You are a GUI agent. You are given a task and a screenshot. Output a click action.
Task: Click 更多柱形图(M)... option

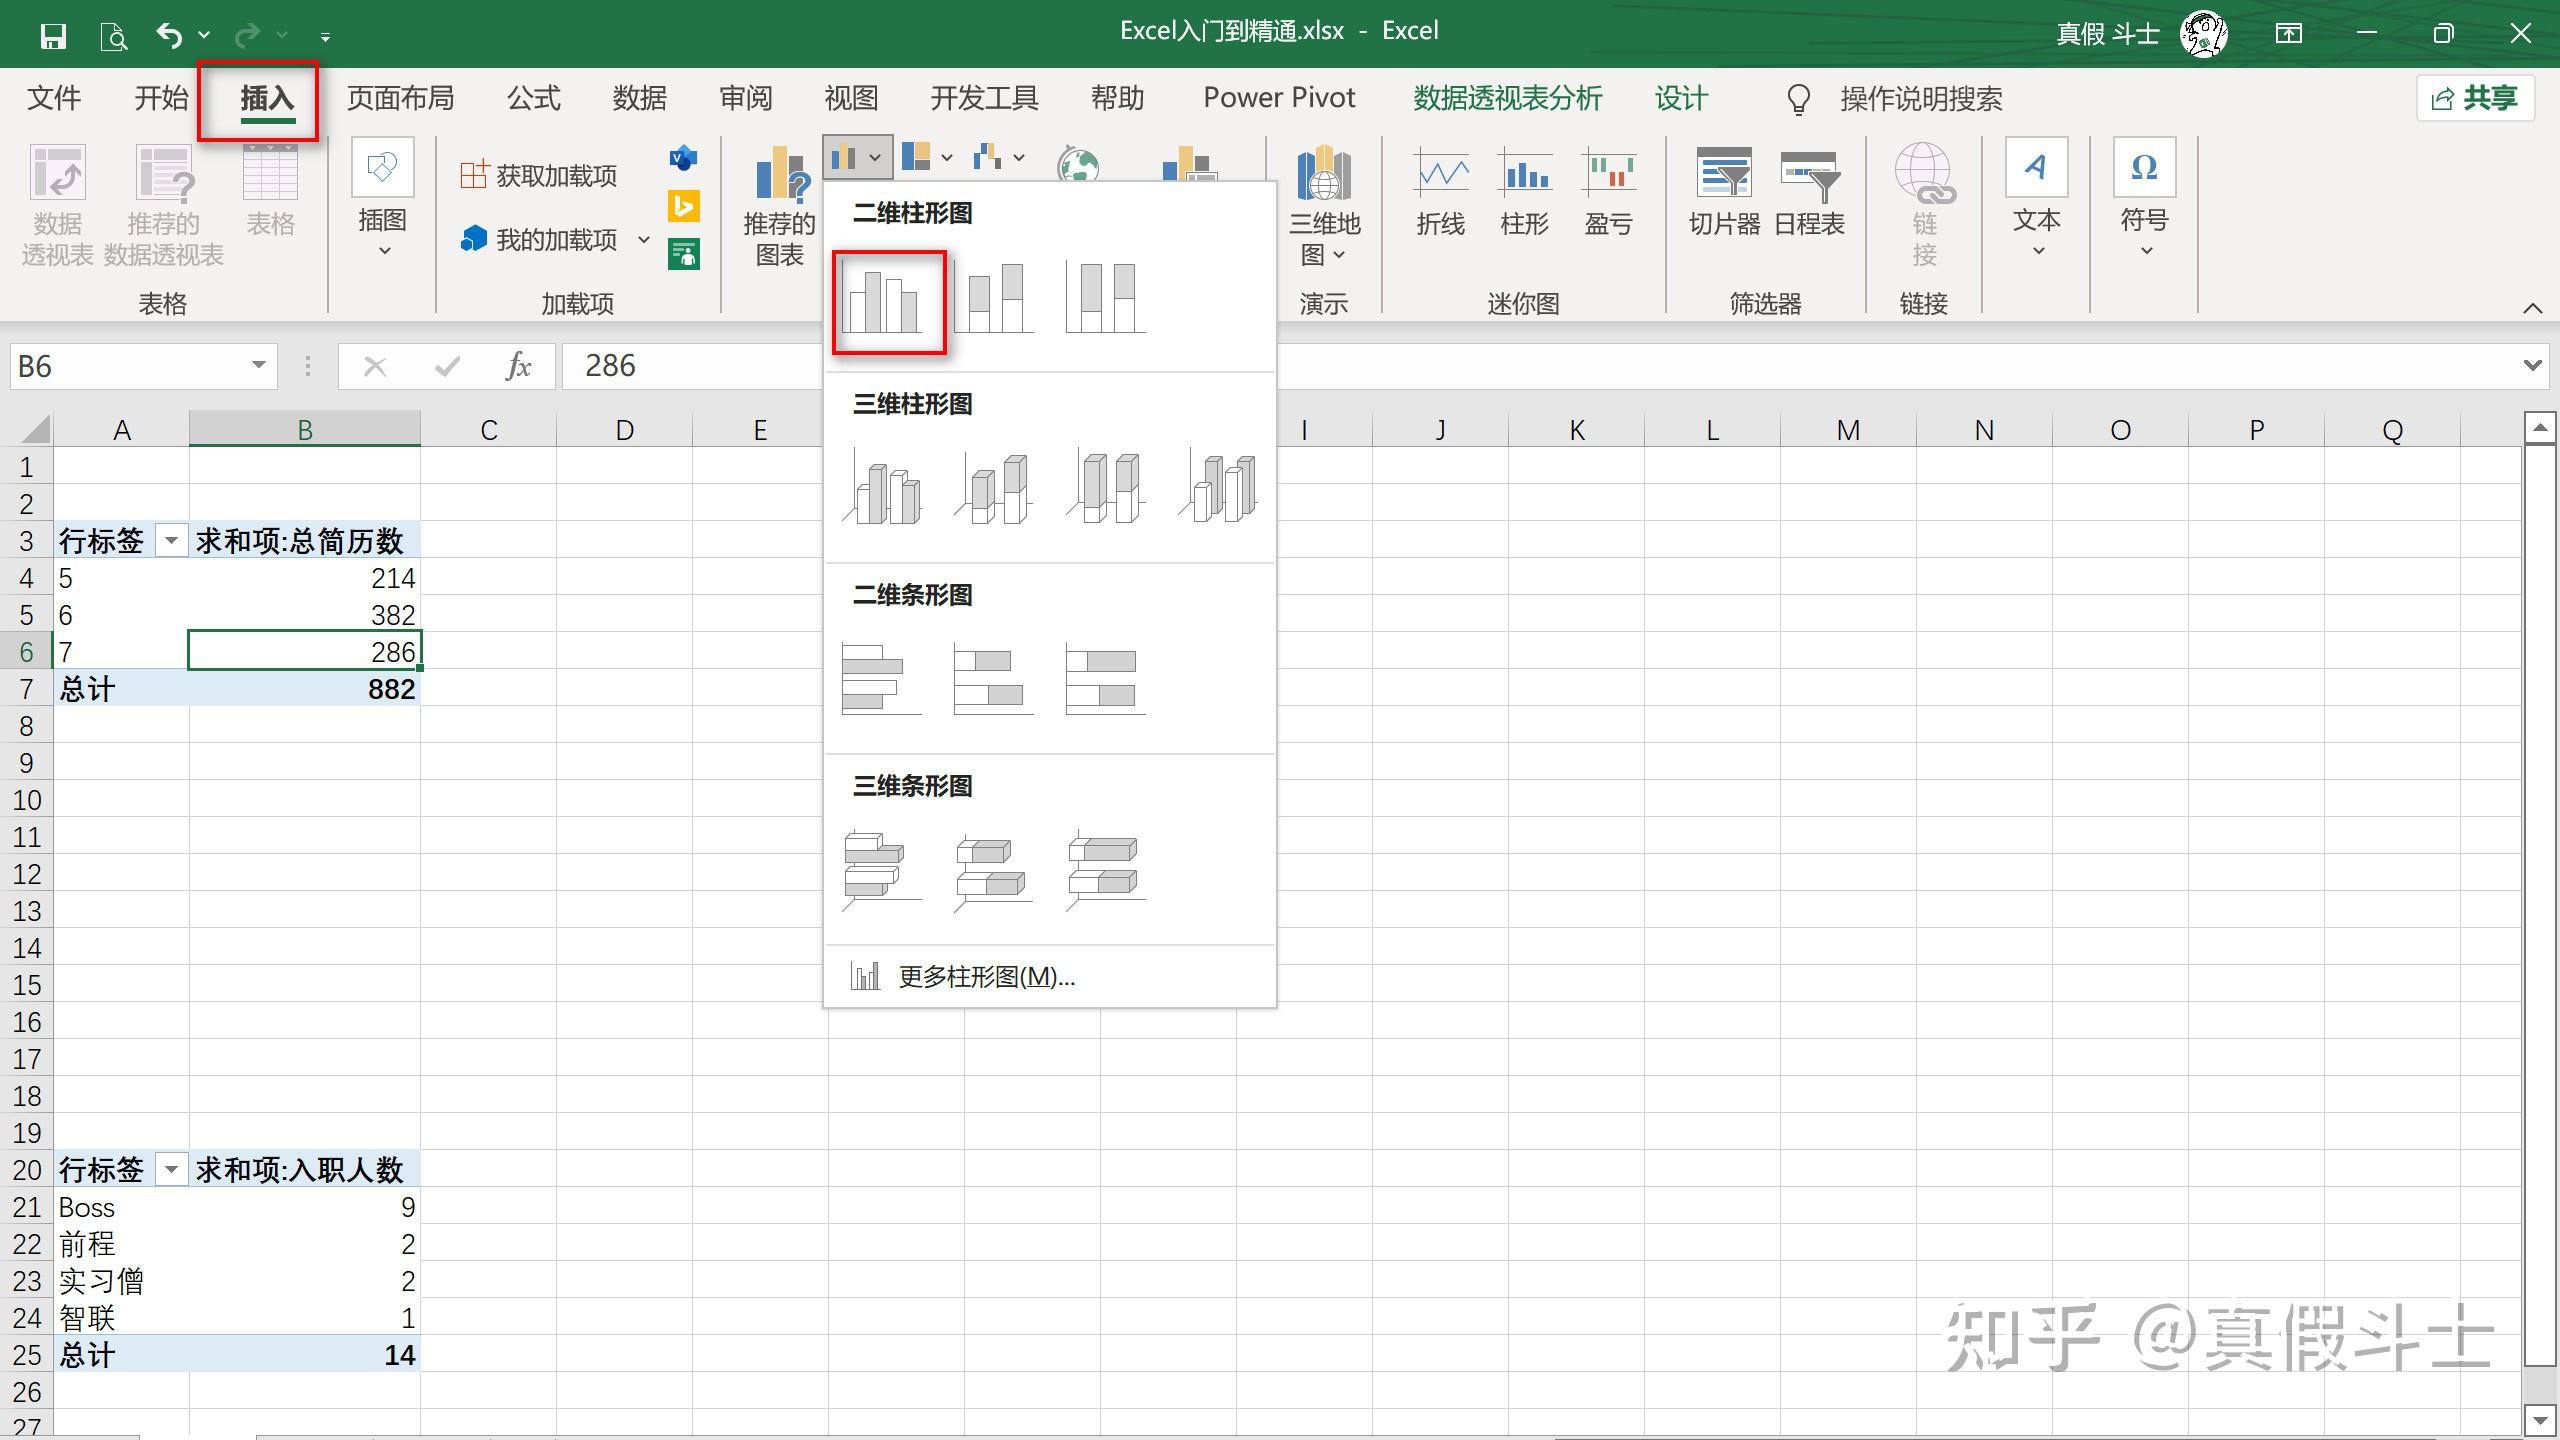pos(985,977)
